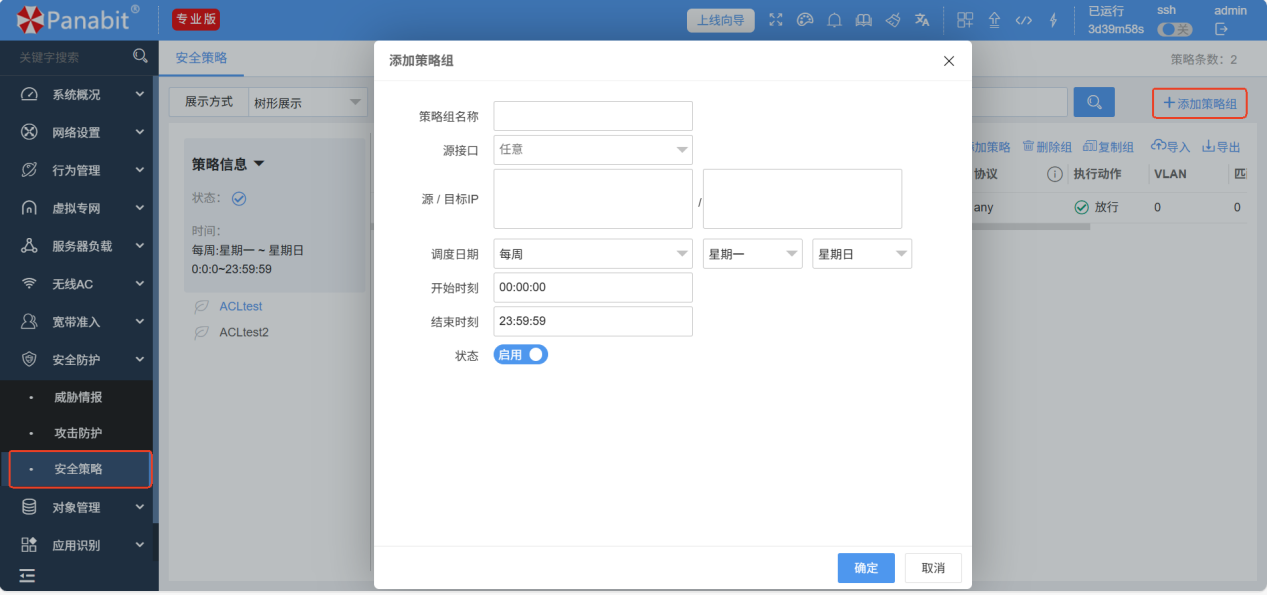1267x595 pixels.
Task: Open the 调度日期 每周 dropdown
Action: tap(592, 254)
